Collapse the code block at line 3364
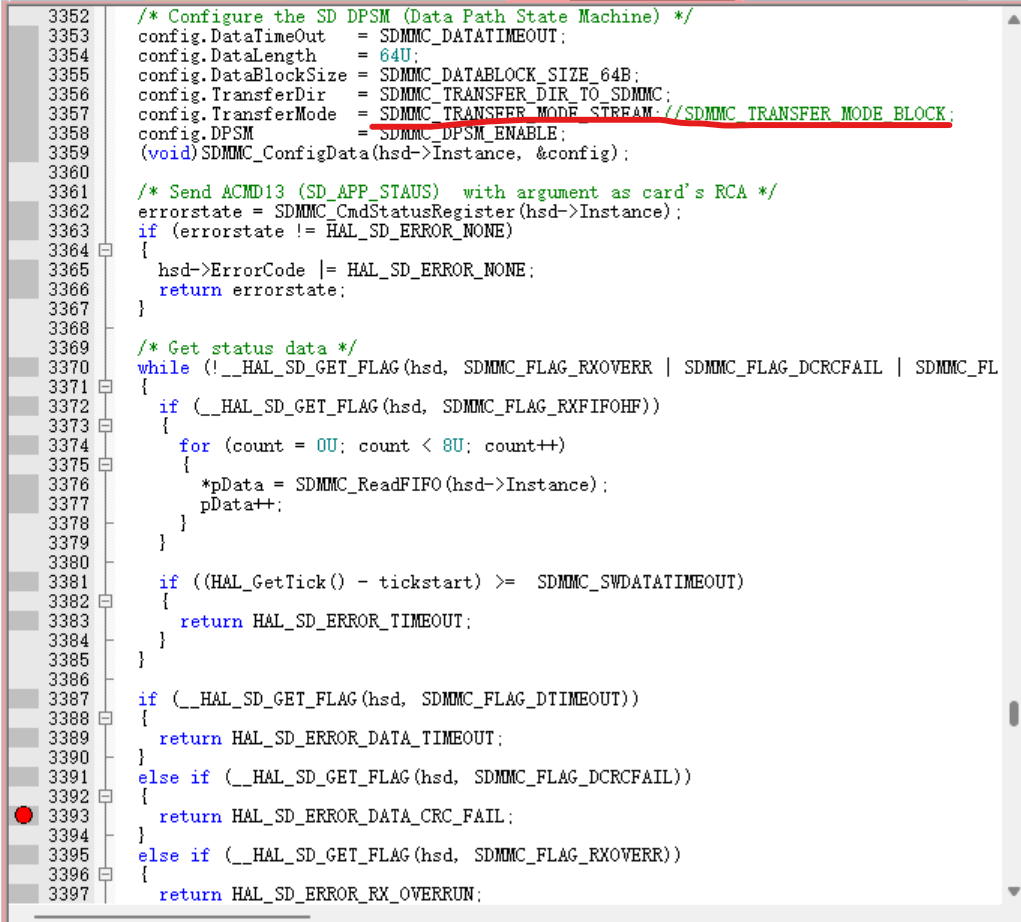Image resolution: width=1021 pixels, height=922 pixels. tap(105, 250)
